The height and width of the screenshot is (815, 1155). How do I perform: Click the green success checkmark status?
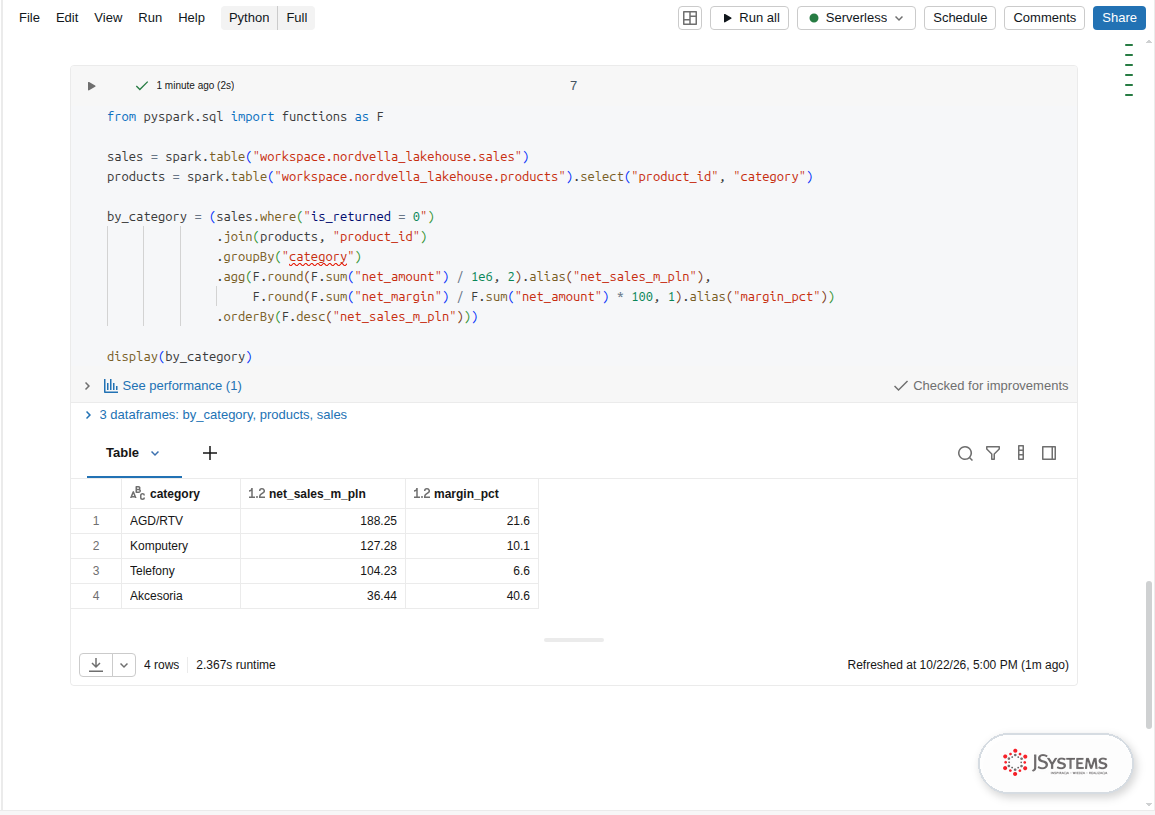tap(142, 85)
